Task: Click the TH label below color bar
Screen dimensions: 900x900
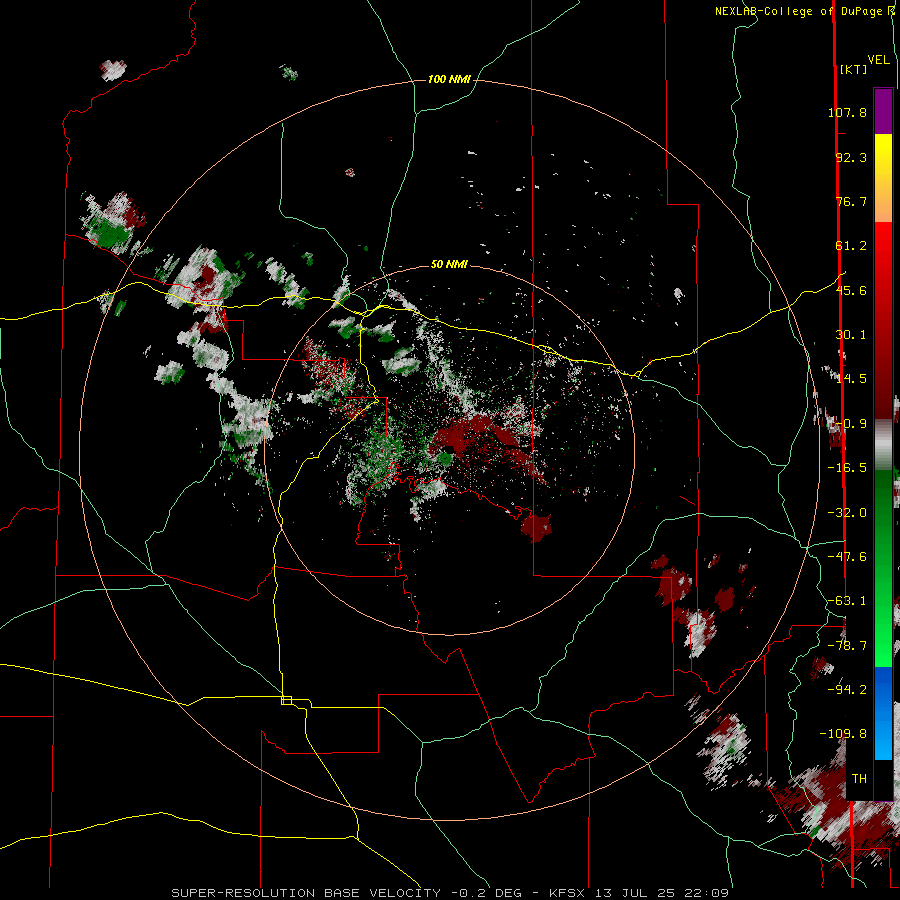Action: (859, 779)
